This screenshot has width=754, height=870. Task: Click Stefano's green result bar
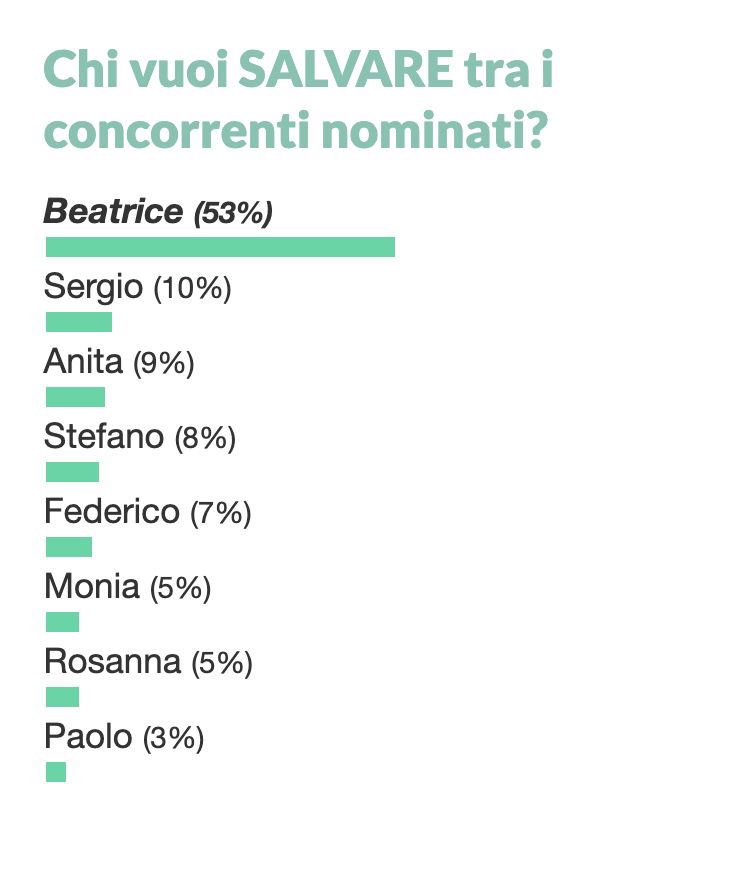pyautogui.click(x=72, y=472)
